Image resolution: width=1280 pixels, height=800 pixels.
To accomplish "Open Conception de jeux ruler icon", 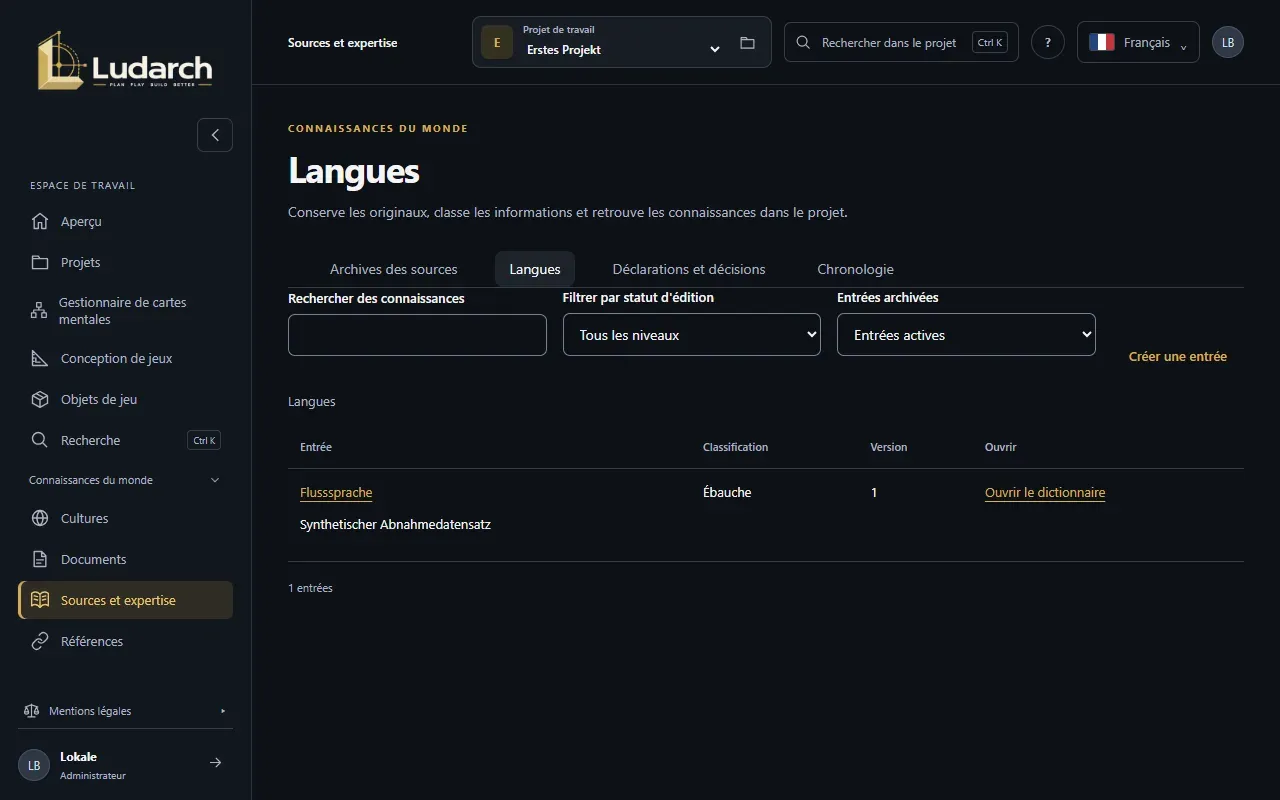I will [40, 358].
